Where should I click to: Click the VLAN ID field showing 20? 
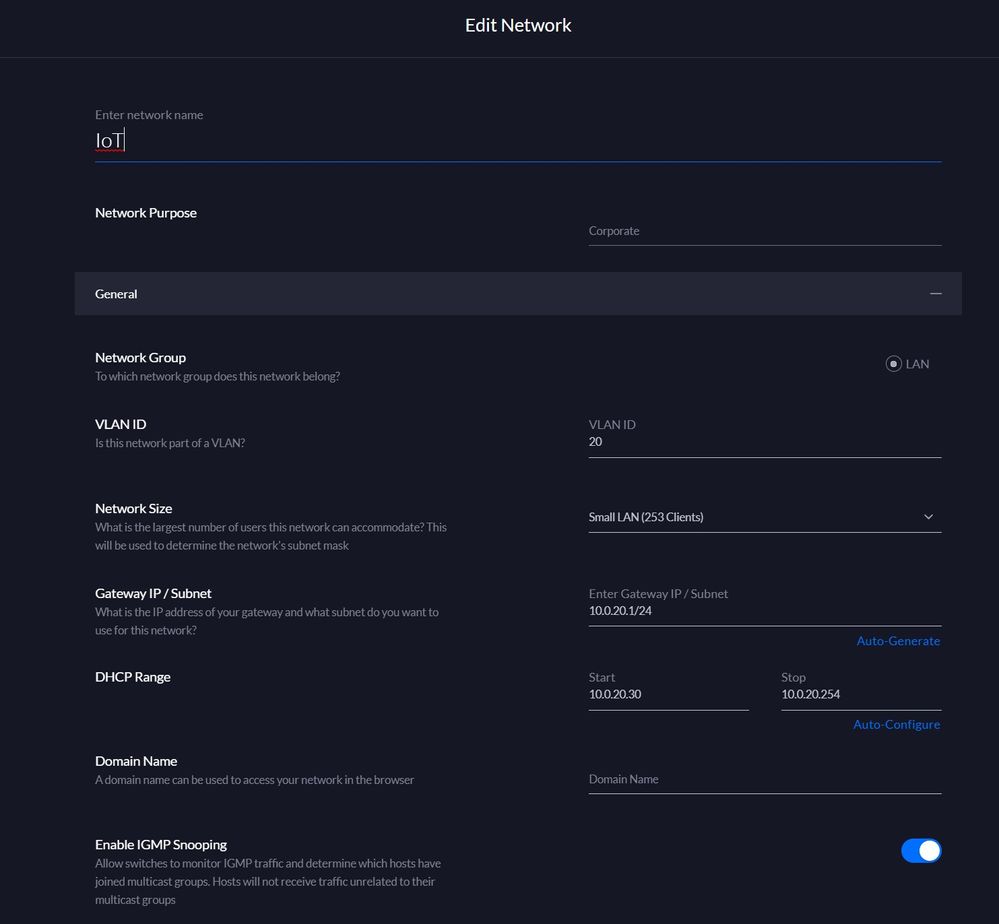point(764,441)
